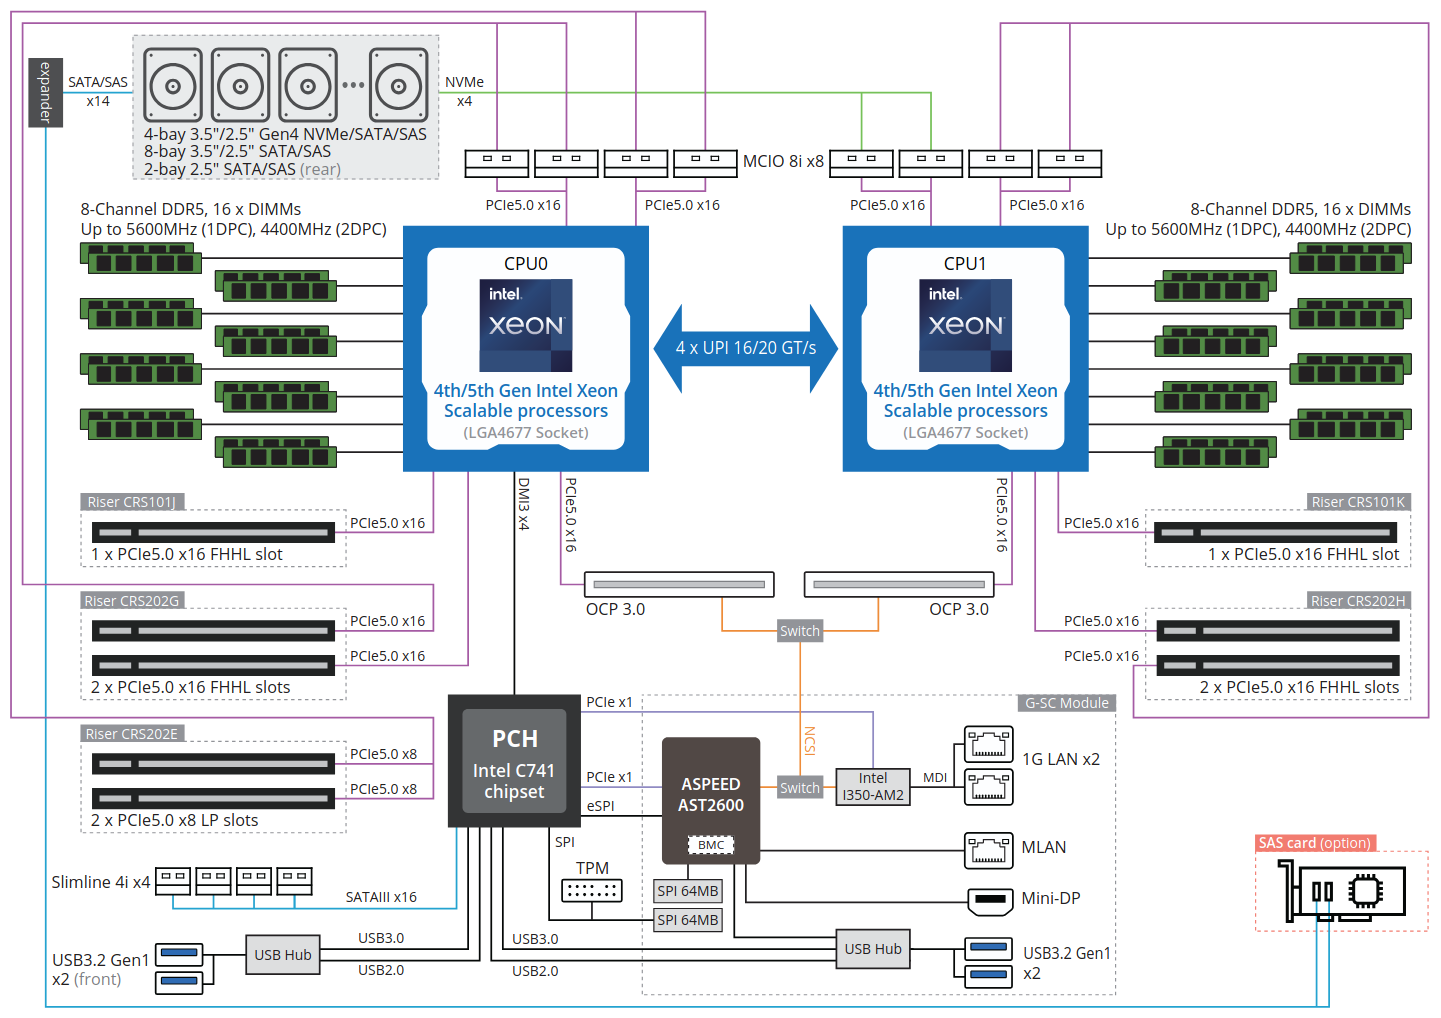The width and height of the screenshot is (1441, 1018).
Task: Select the first 3.5-inch drive bay icon
Action: click(172, 84)
